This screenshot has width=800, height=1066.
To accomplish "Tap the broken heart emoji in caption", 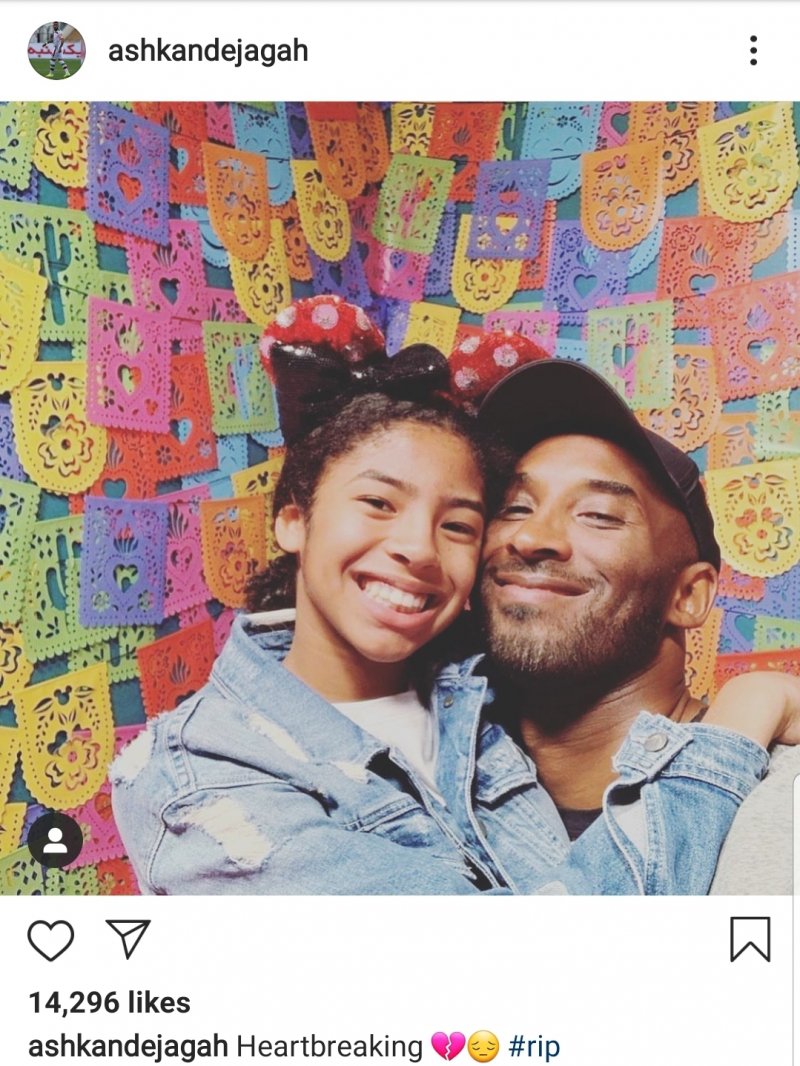I will coord(447,1047).
